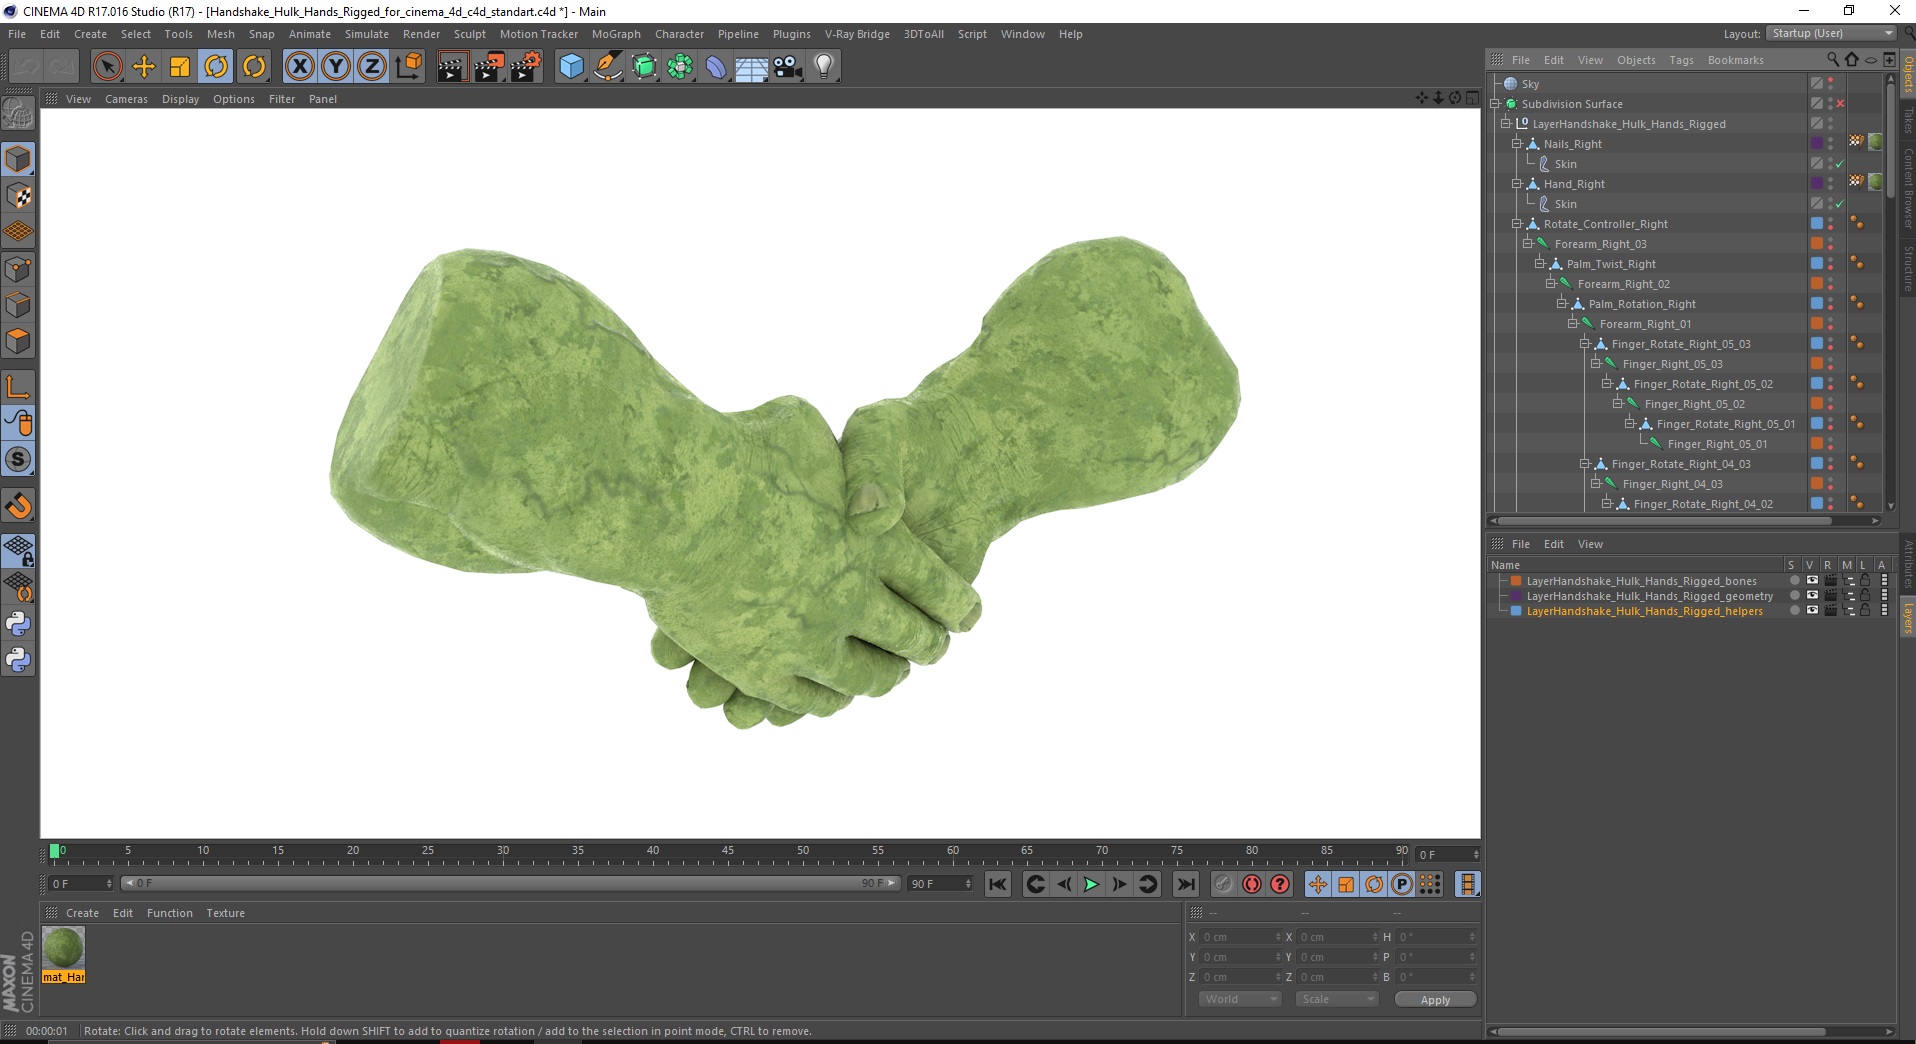Screen dimensions: 1916x1044
Task: Record active objects keyframe
Action: pos(1224,884)
